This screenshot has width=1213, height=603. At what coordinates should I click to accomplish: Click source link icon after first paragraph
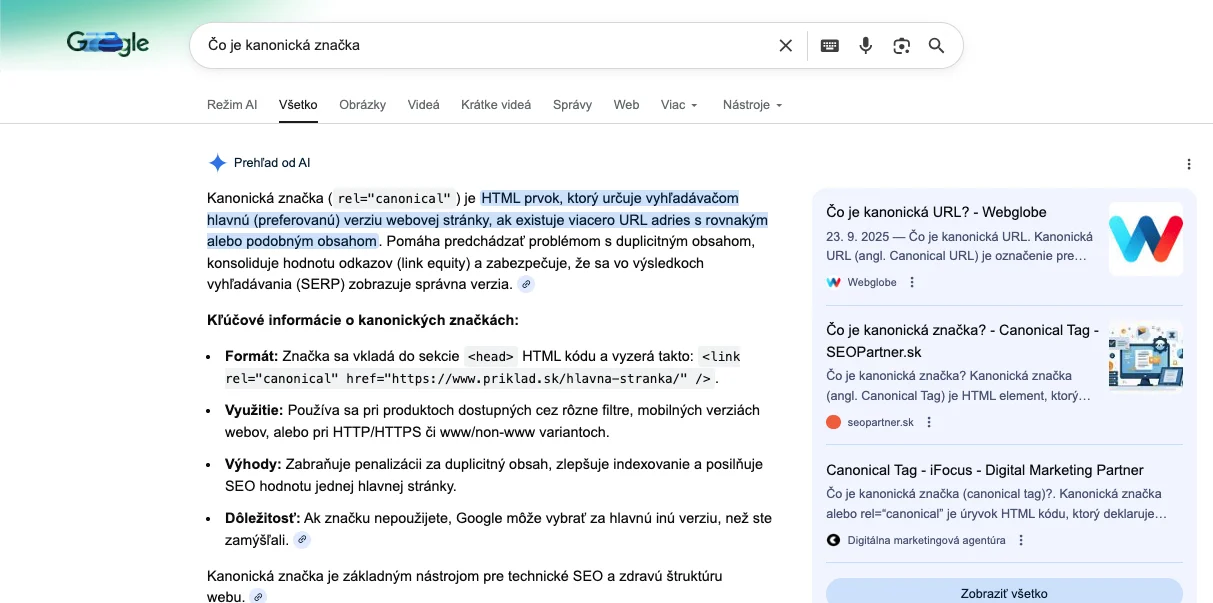click(526, 285)
